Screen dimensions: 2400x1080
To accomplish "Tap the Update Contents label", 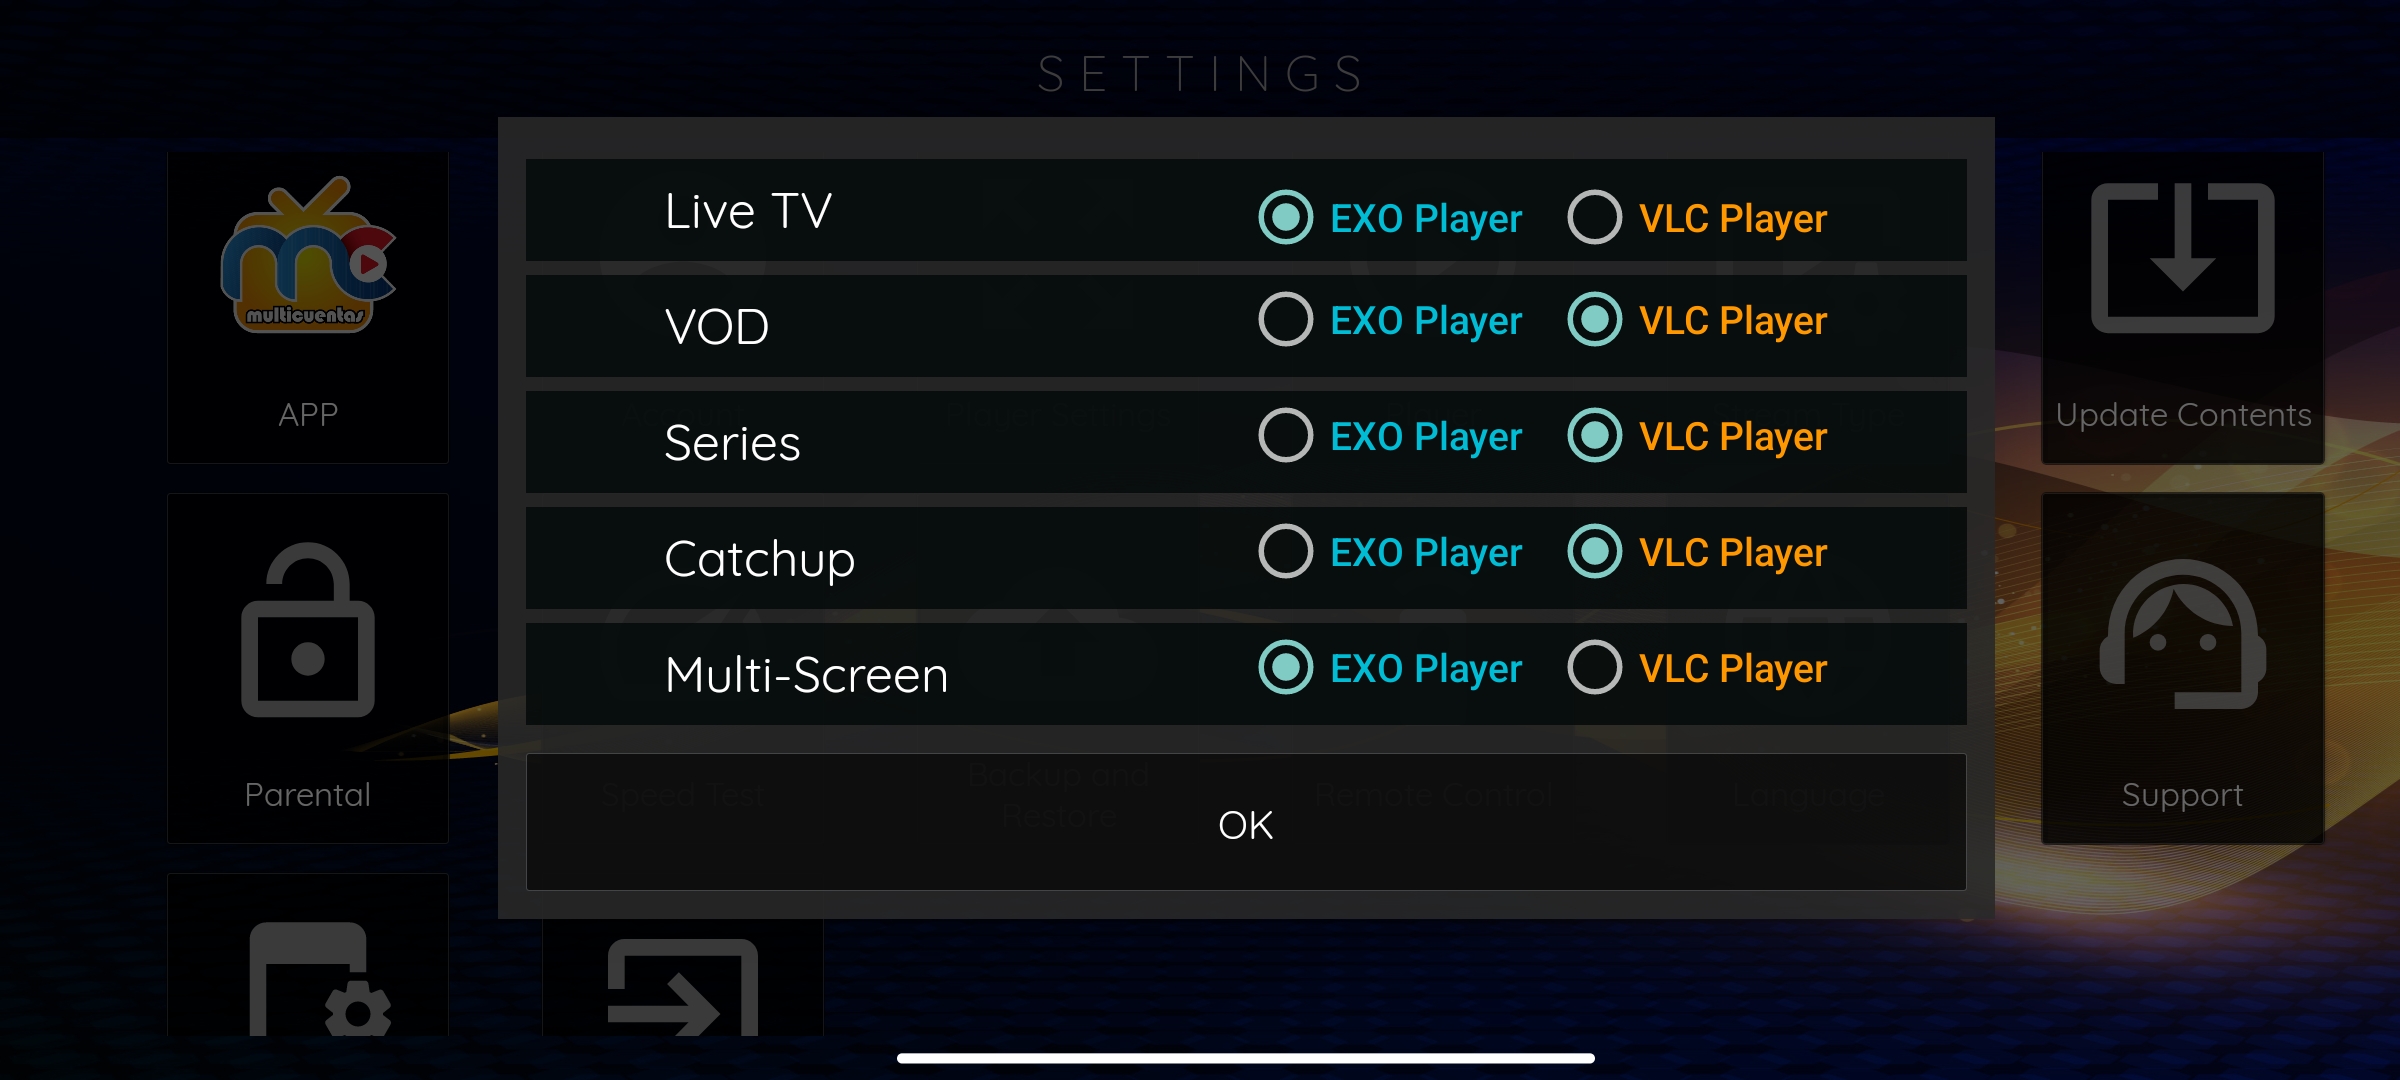I will [x=2183, y=414].
